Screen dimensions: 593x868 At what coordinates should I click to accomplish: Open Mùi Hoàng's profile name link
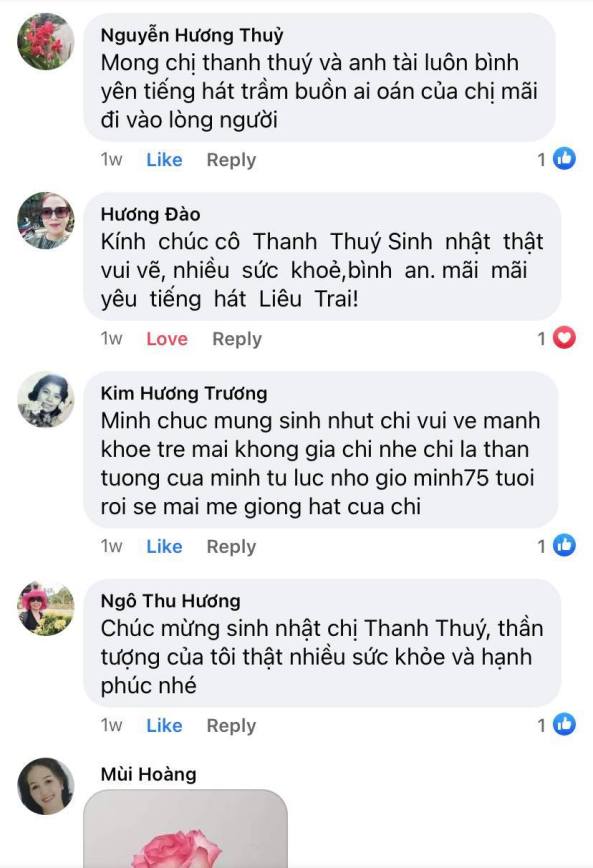click(148, 774)
